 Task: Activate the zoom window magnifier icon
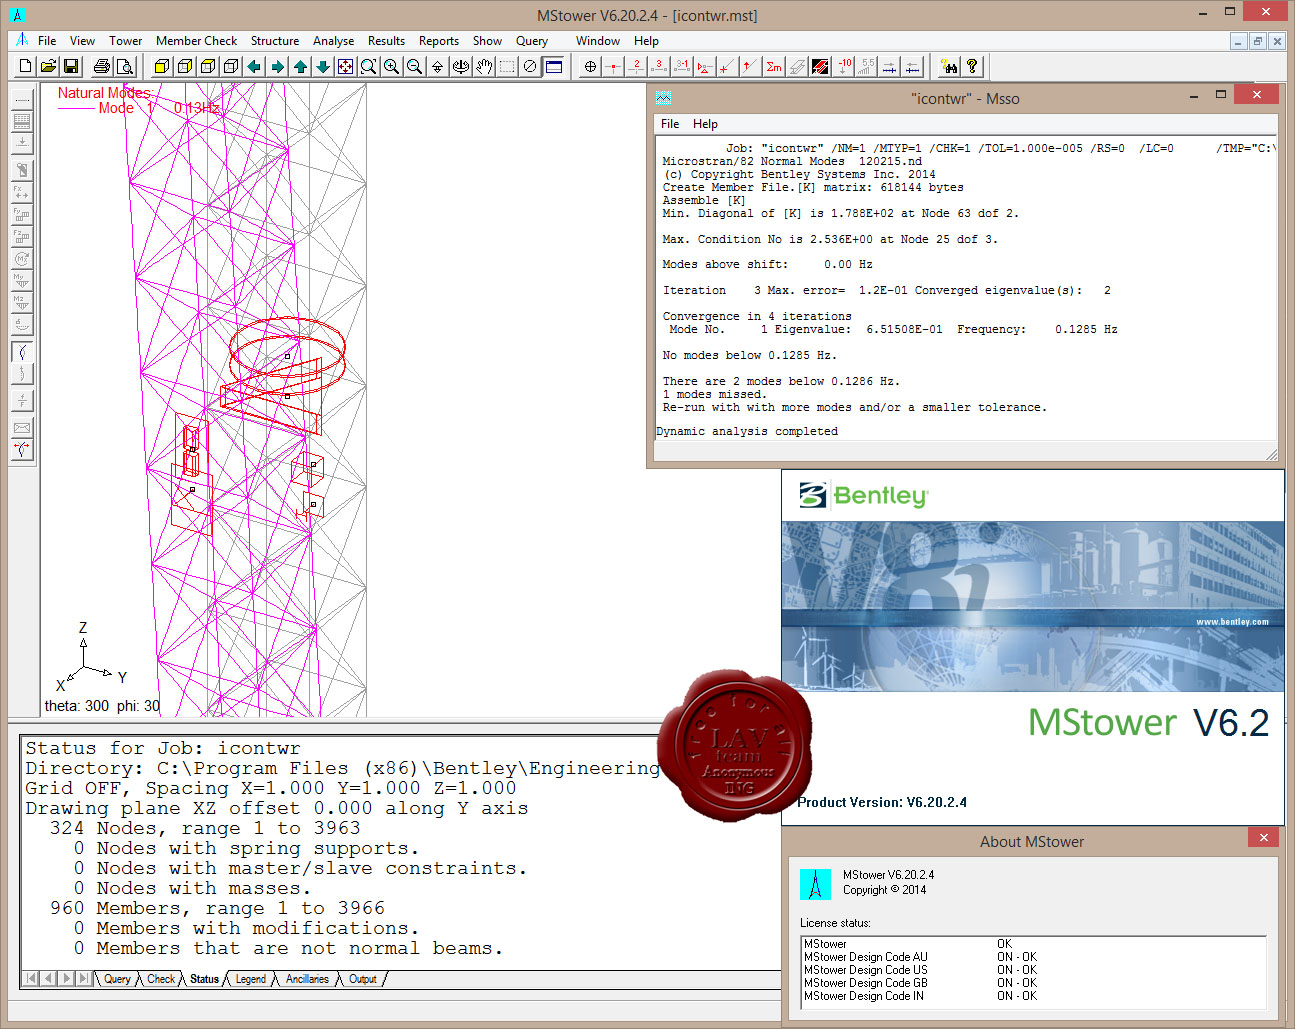pyautogui.click(x=369, y=66)
